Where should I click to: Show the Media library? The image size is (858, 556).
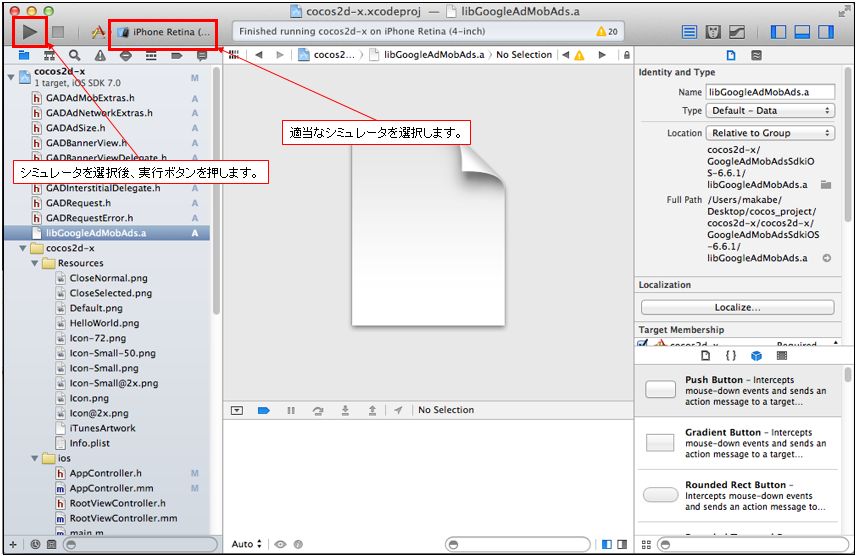[782, 356]
